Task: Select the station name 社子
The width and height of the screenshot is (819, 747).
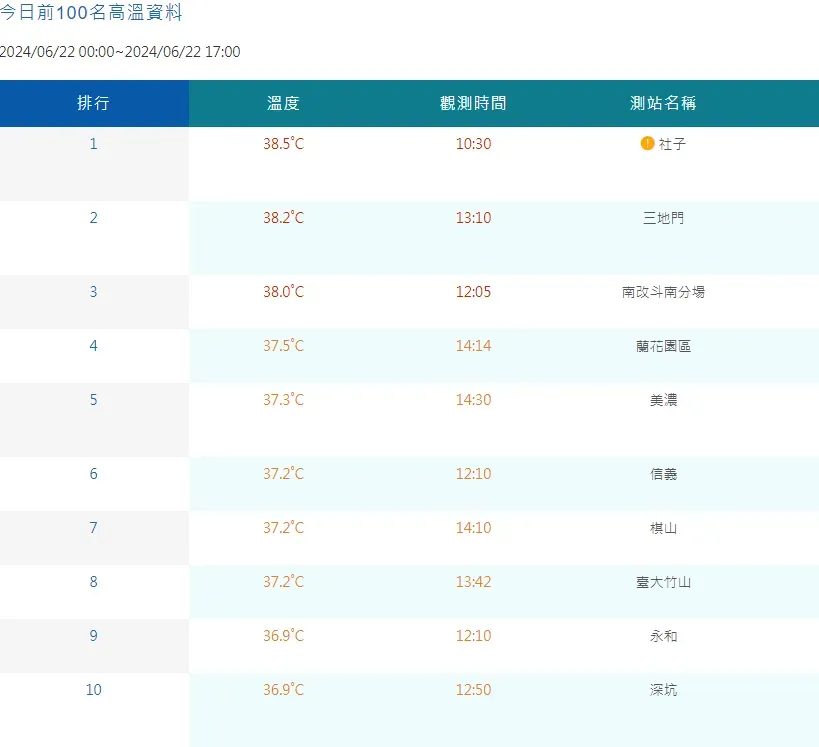Action: pos(672,144)
